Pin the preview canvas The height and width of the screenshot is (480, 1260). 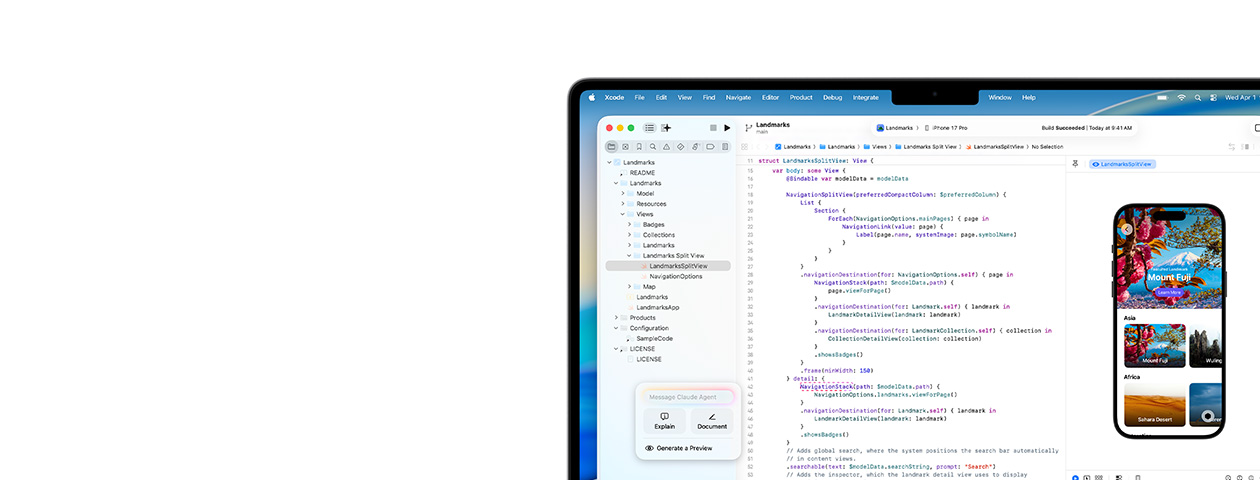click(1075, 163)
